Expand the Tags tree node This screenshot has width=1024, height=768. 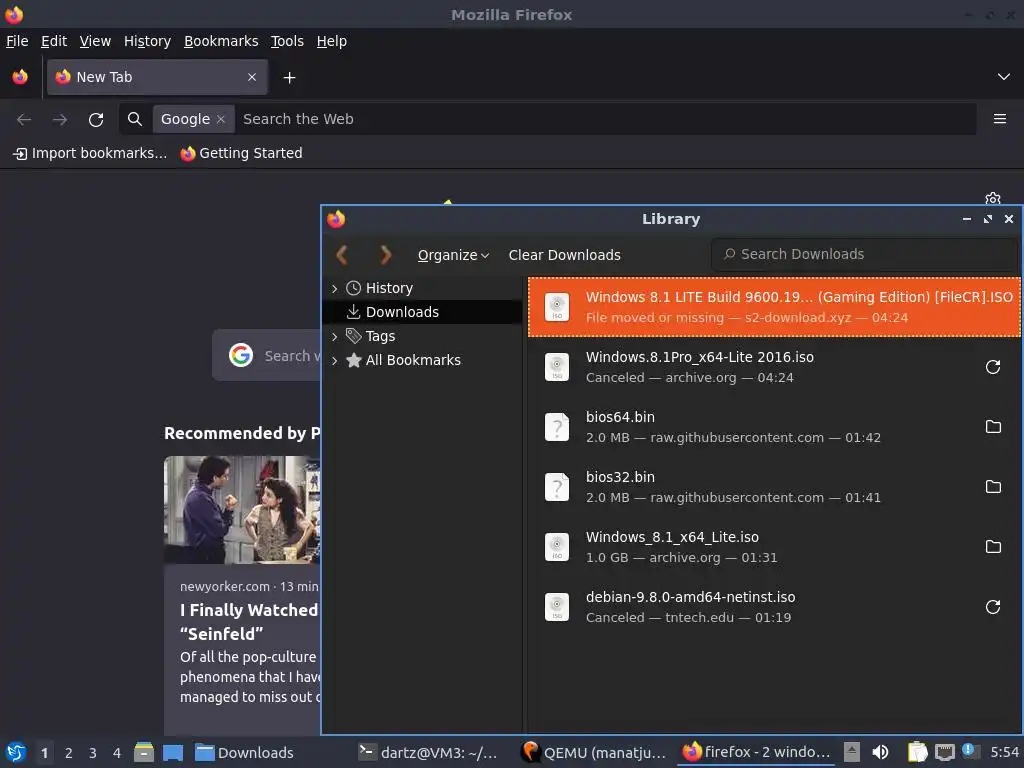(x=334, y=336)
